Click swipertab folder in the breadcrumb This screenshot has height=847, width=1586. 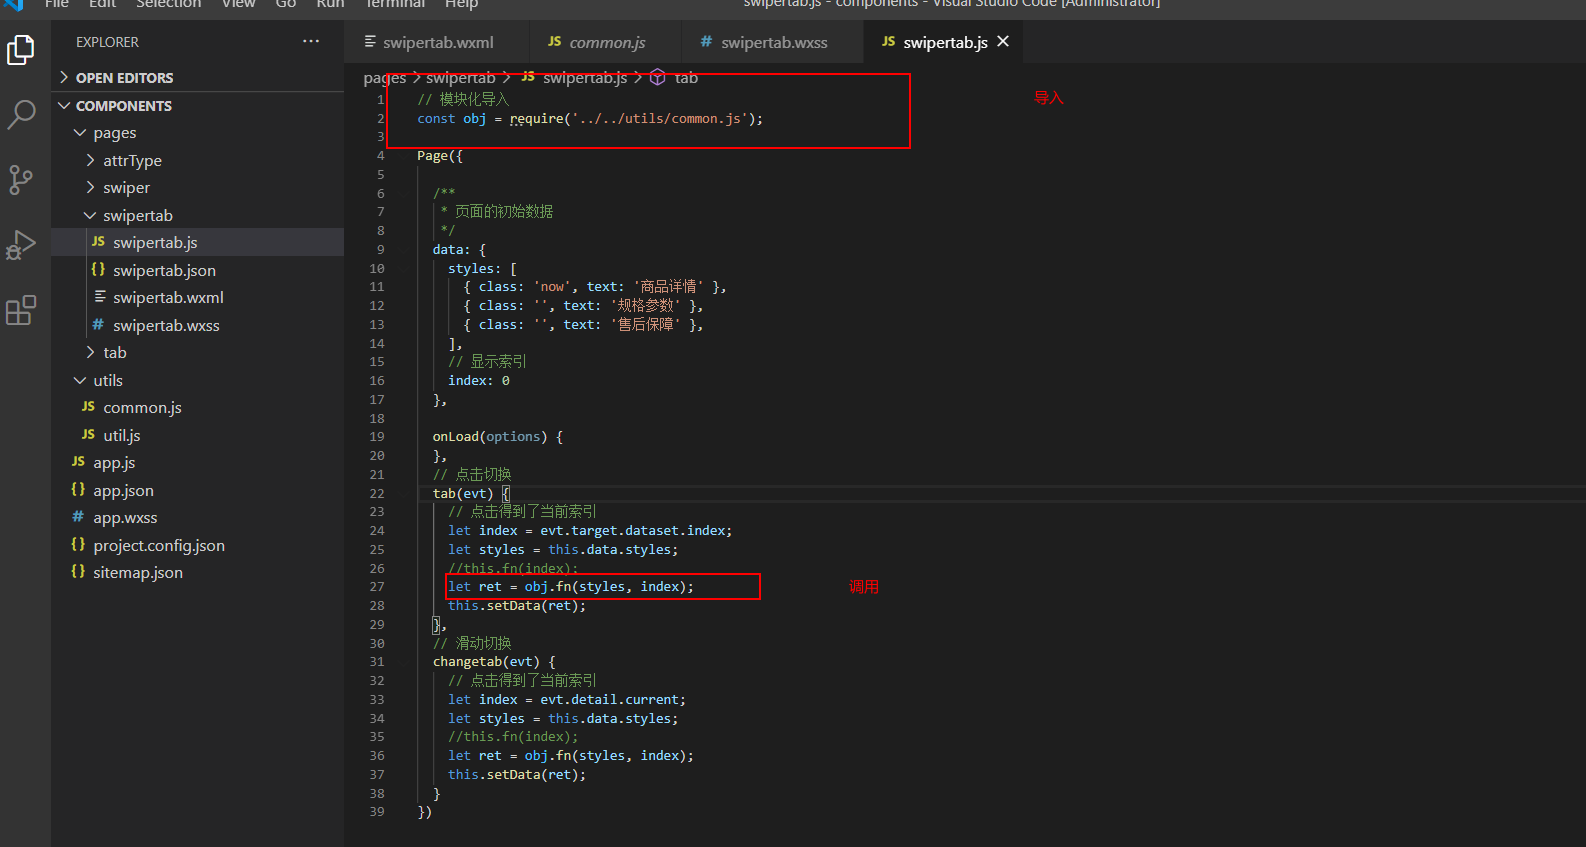coord(460,77)
